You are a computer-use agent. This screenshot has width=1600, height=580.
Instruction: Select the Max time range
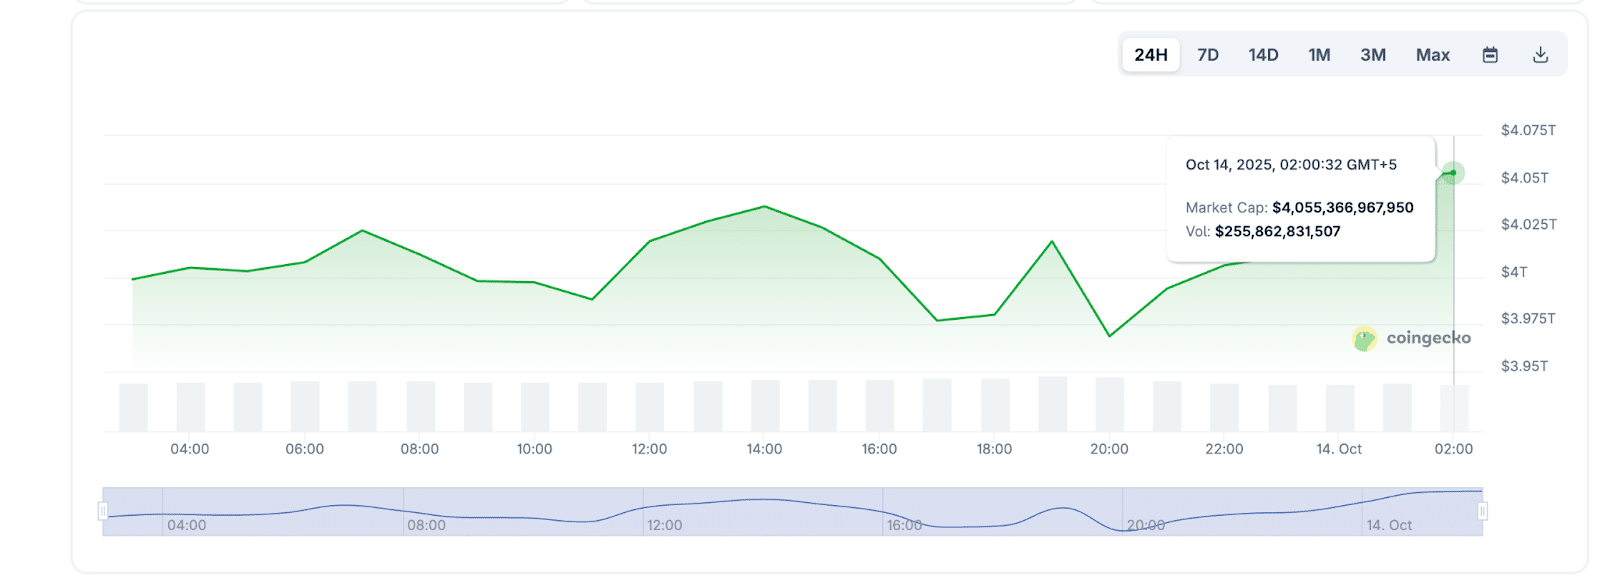coord(1432,55)
